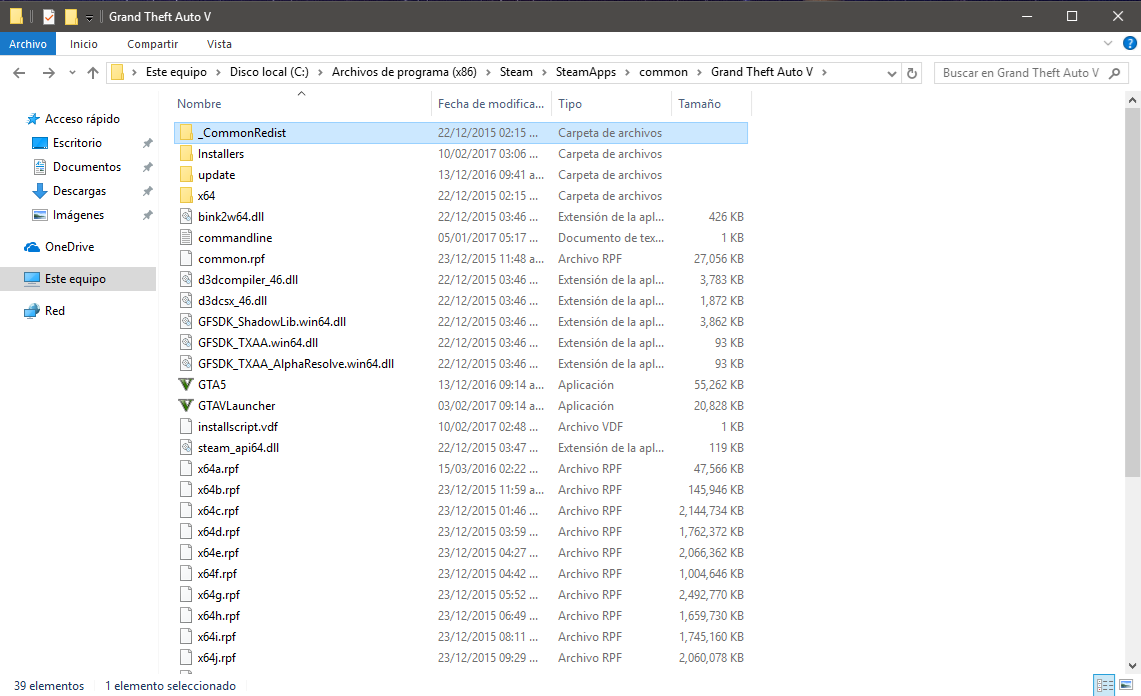Open Imágenes in the sidebar

point(78,215)
